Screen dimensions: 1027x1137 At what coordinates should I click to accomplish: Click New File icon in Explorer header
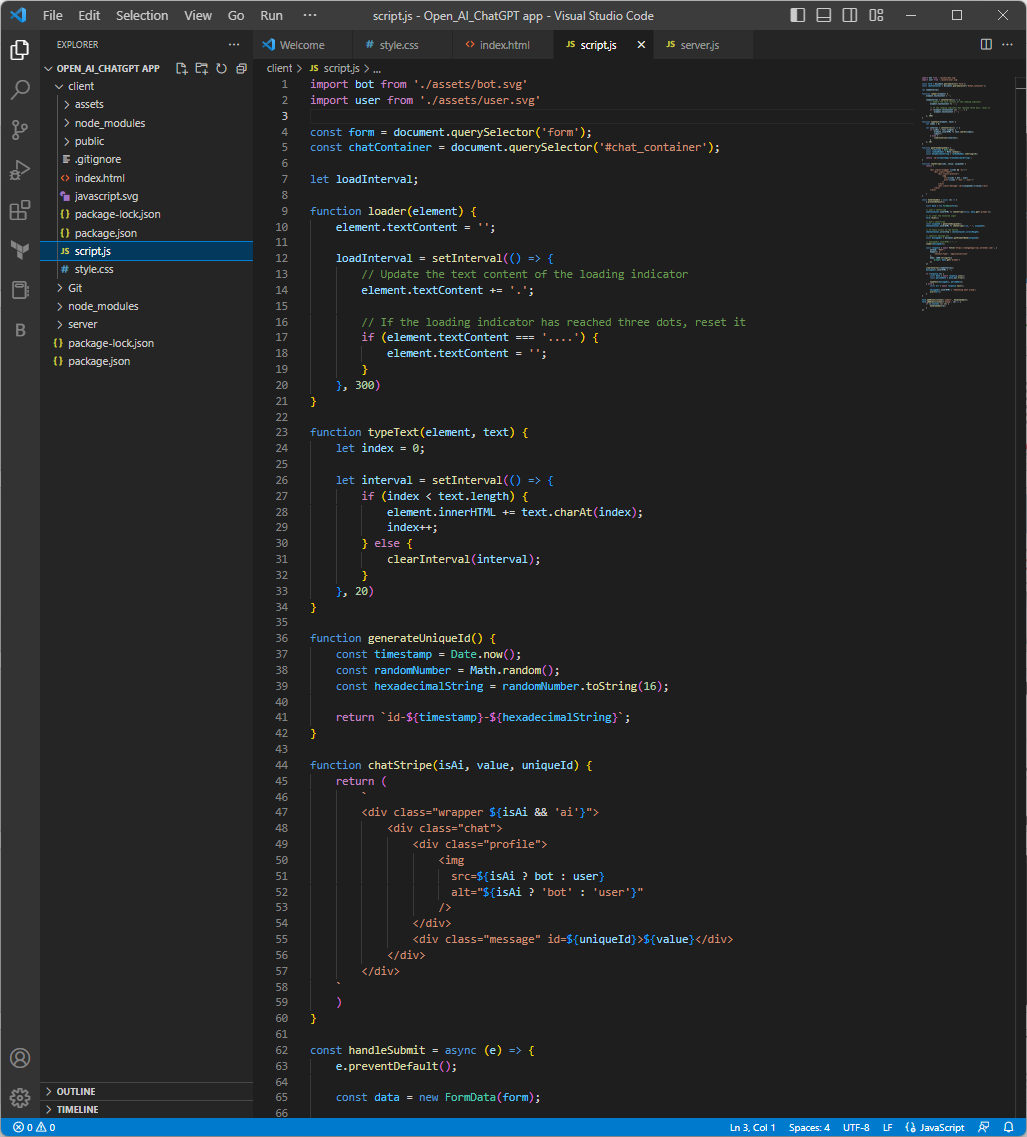pos(181,68)
